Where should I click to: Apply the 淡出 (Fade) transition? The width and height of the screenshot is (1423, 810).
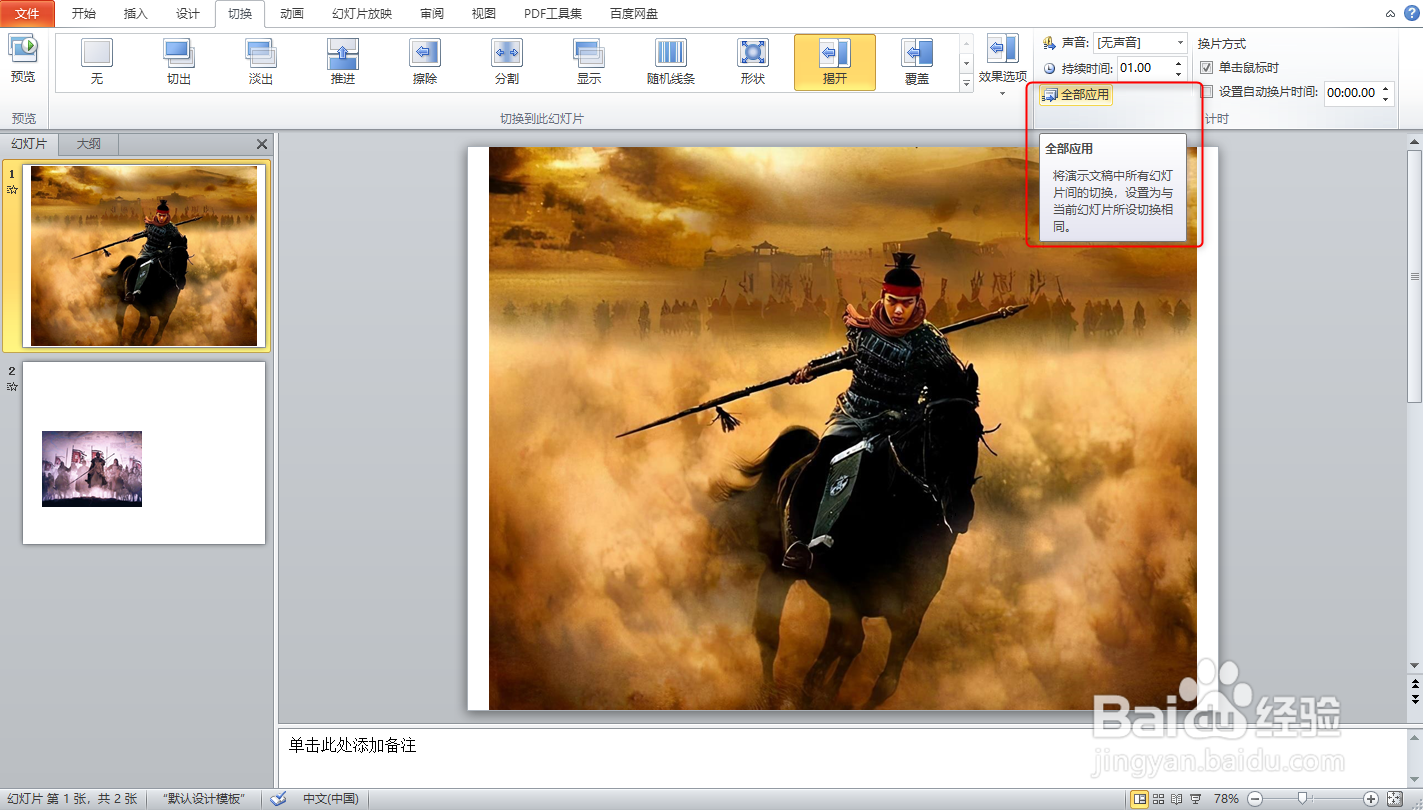[261, 62]
